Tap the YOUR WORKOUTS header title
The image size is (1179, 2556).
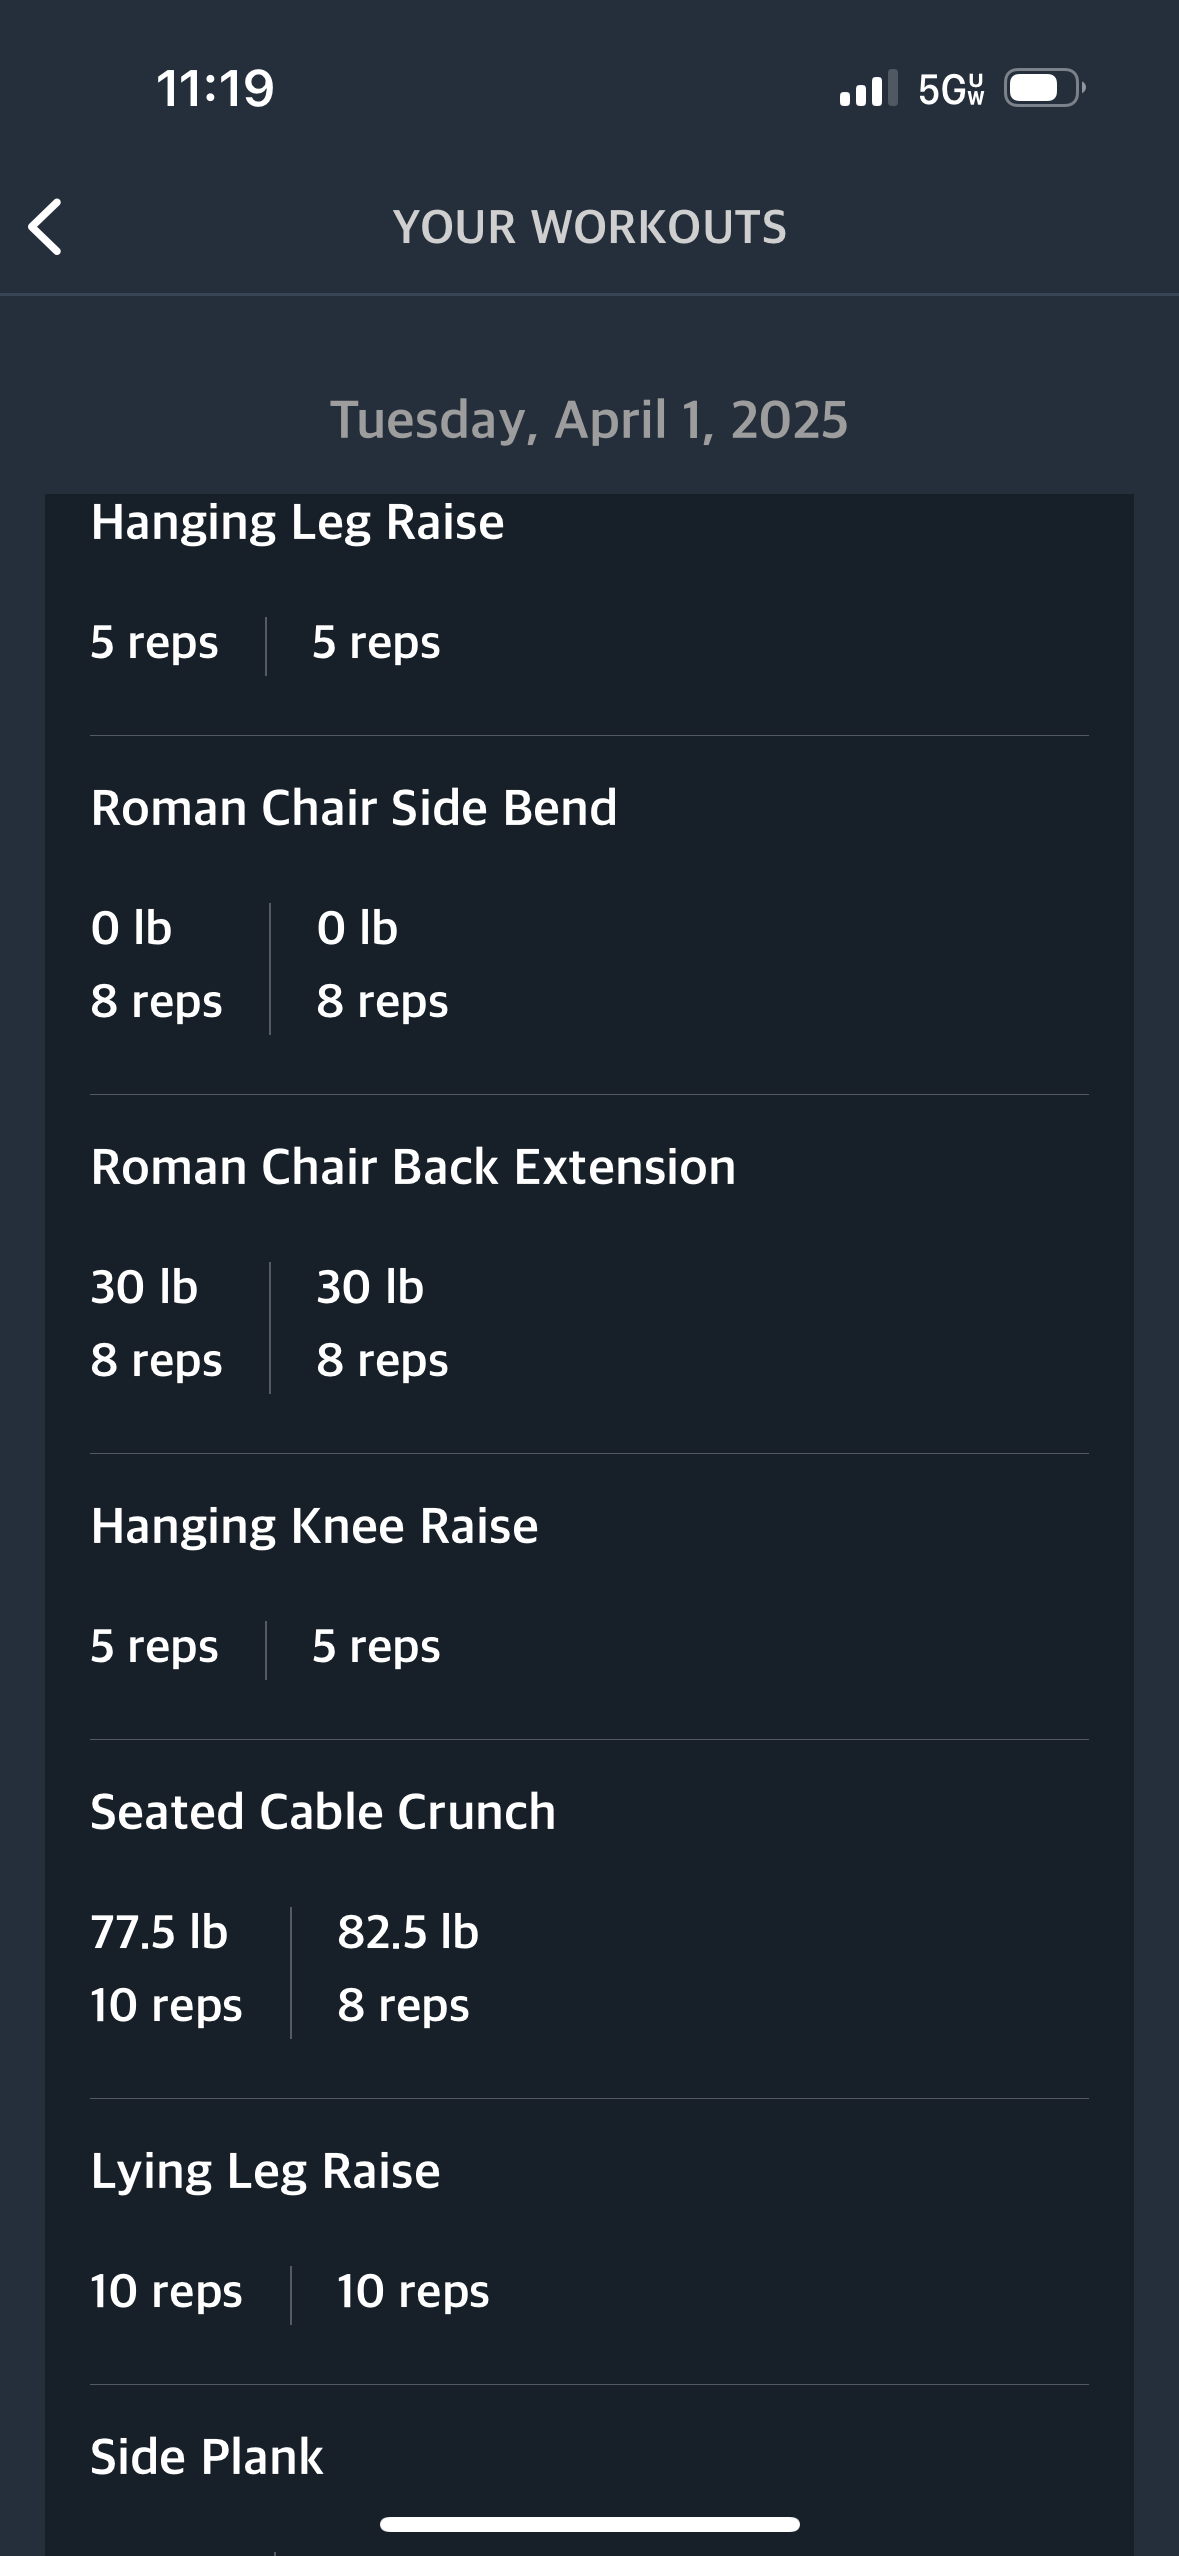click(589, 227)
